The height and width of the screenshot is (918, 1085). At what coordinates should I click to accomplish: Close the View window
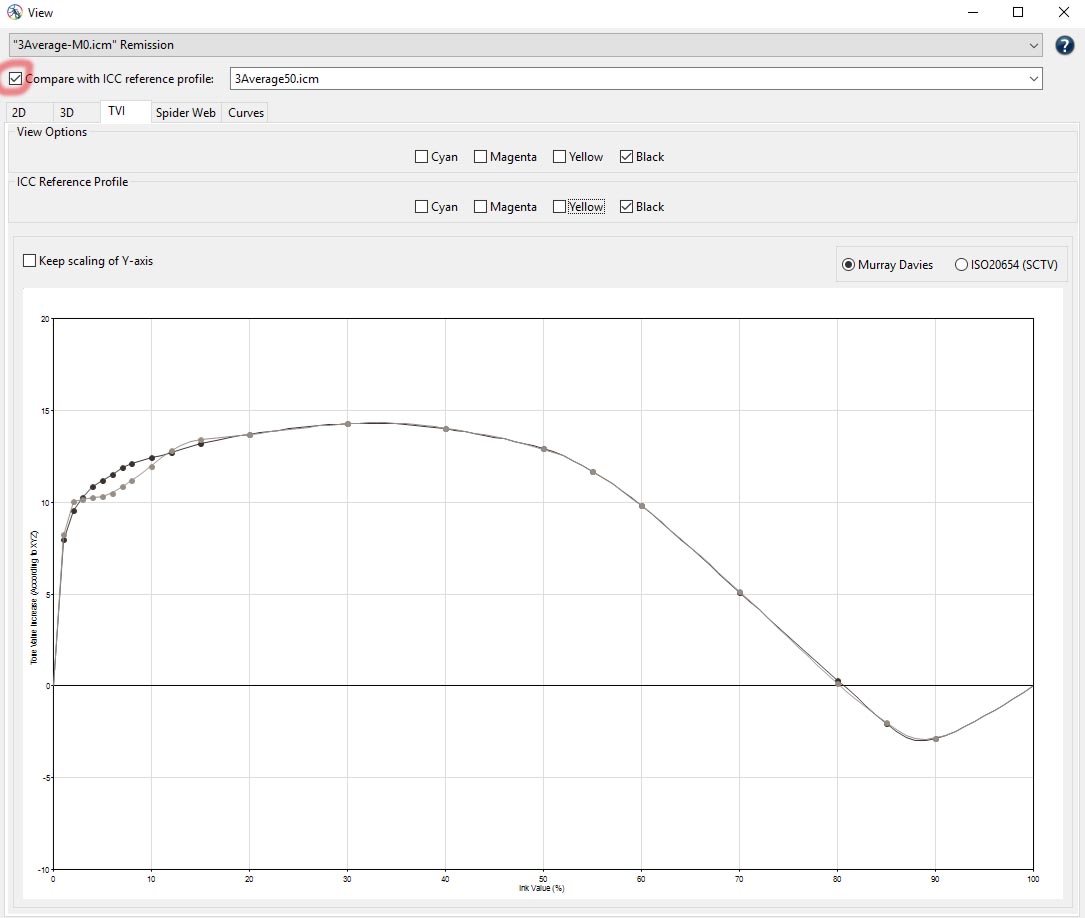[x=1064, y=12]
